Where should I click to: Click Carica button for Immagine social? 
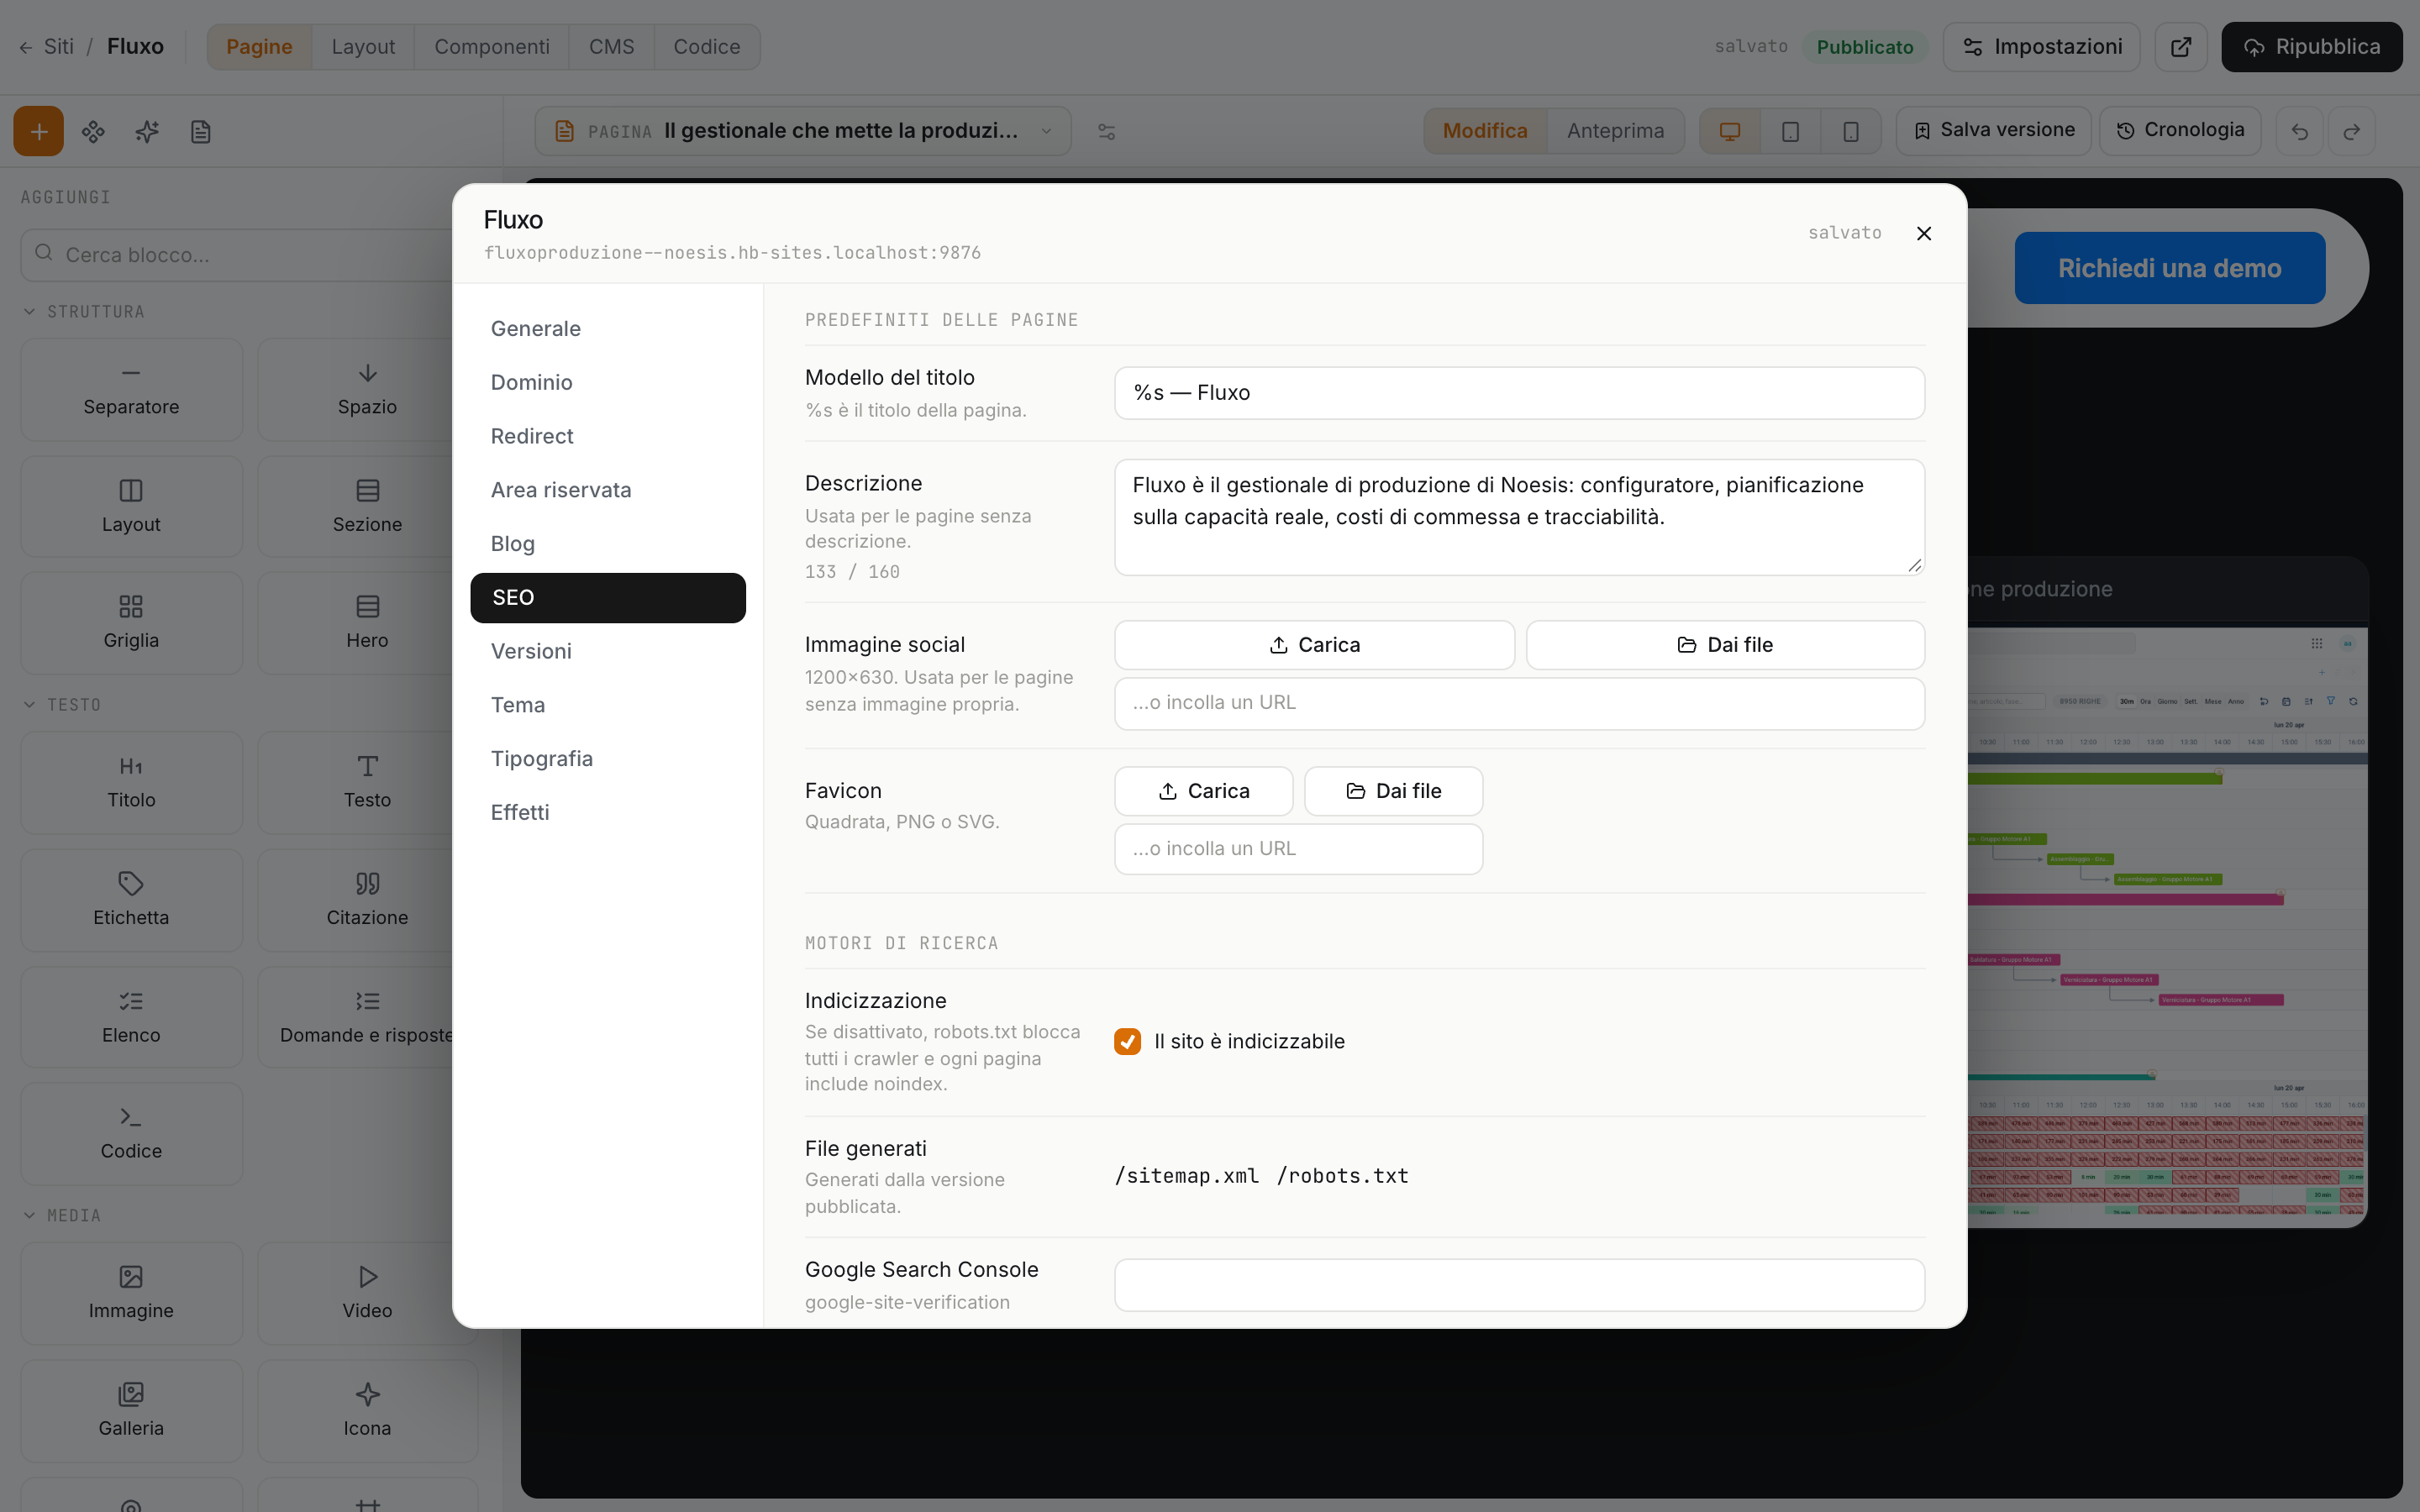(x=1314, y=645)
